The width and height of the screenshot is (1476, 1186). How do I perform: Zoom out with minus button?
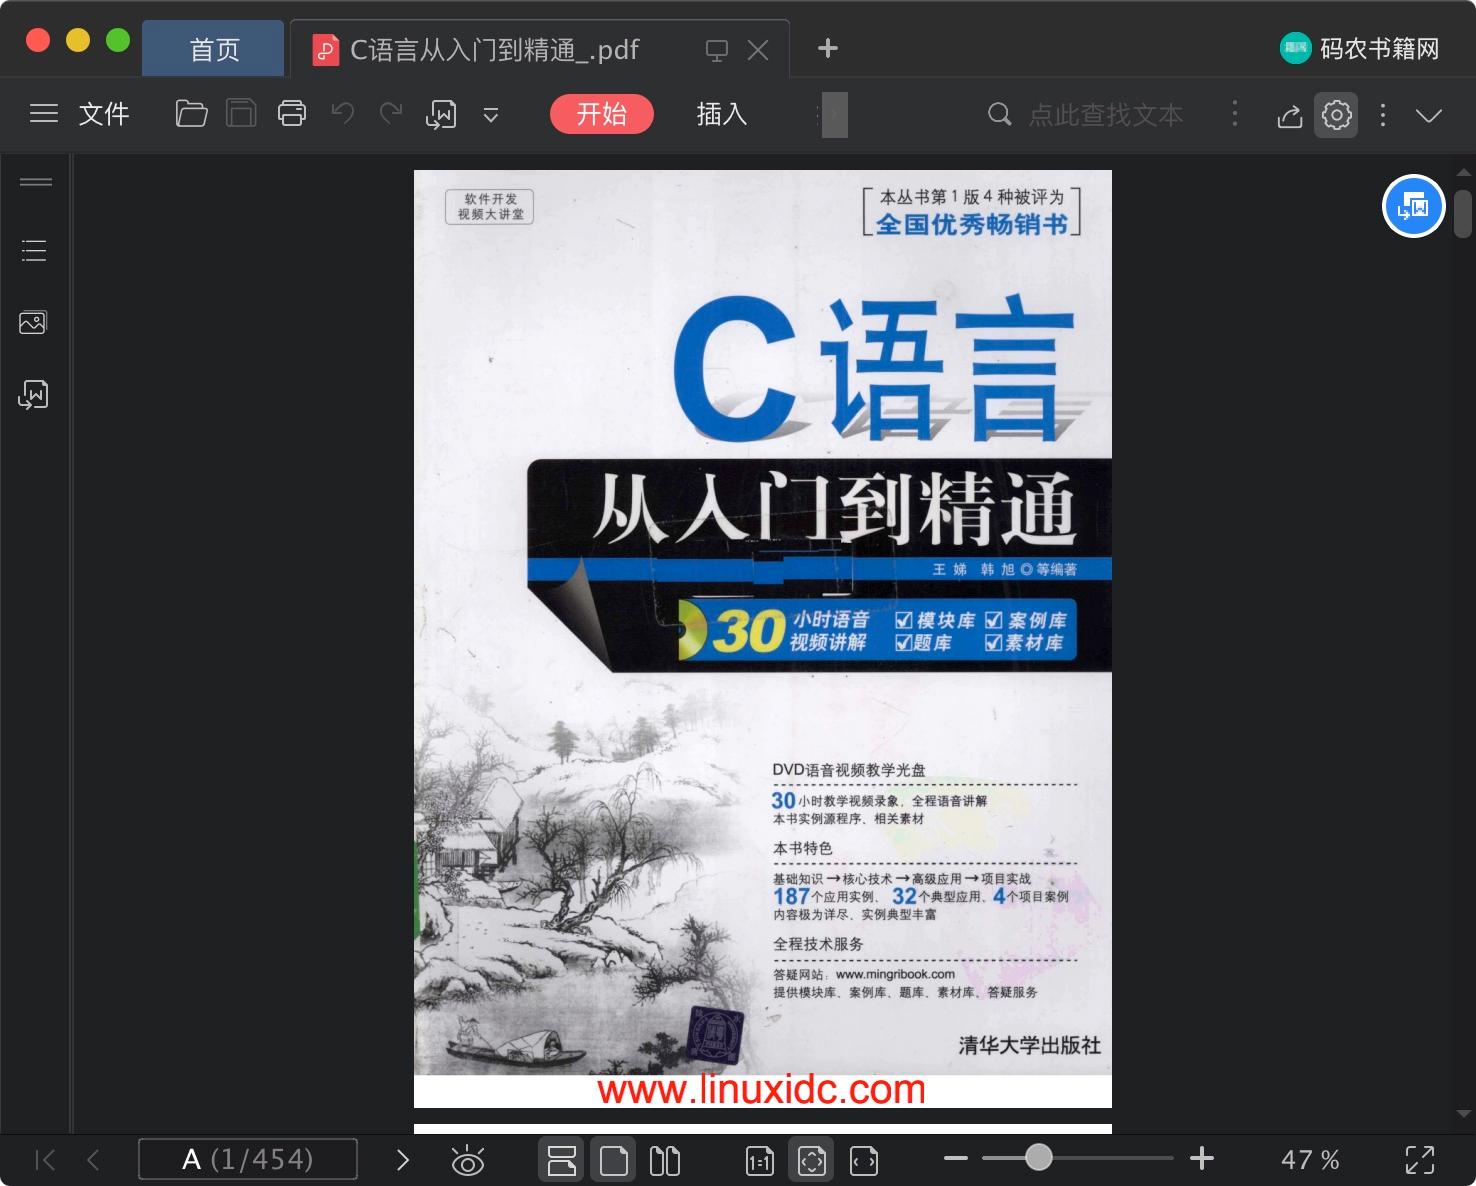[x=956, y=1159]
